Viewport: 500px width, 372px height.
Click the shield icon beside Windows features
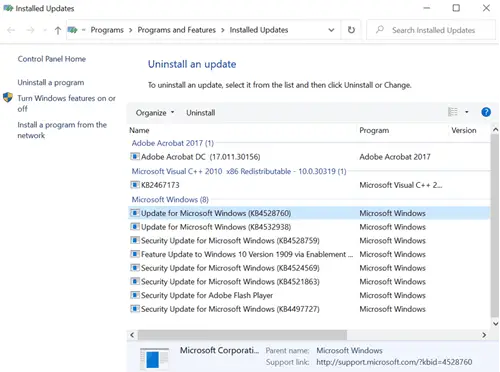pyautogui.click(x=8, y=98)
